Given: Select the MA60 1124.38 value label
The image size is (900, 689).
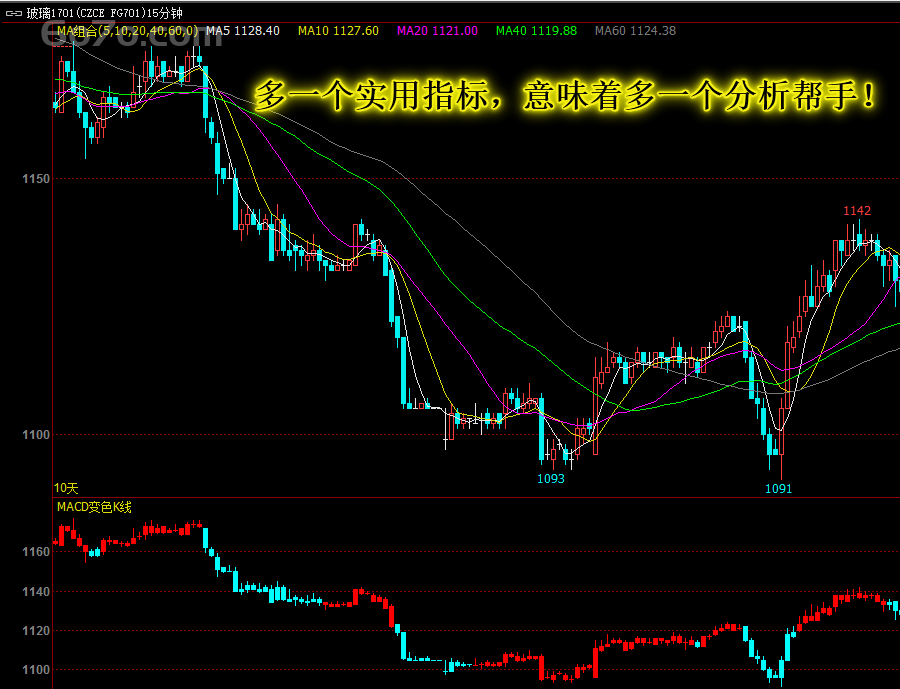Looking at the screenshot, I should click(x=635, y=31).
